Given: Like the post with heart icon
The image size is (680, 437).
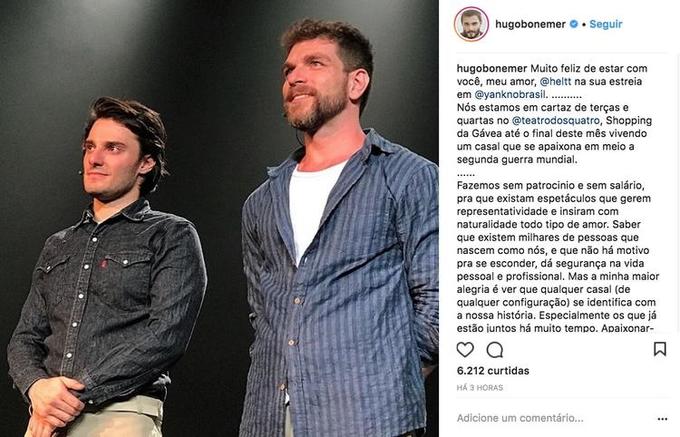Looking at the screenshot, I should 465,349.
